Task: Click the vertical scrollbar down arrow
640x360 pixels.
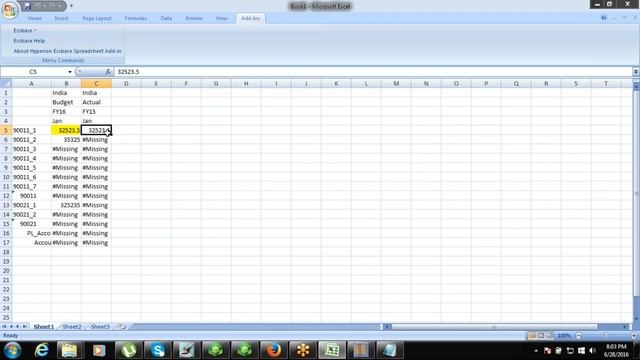Action: click(x=636, y=319)
